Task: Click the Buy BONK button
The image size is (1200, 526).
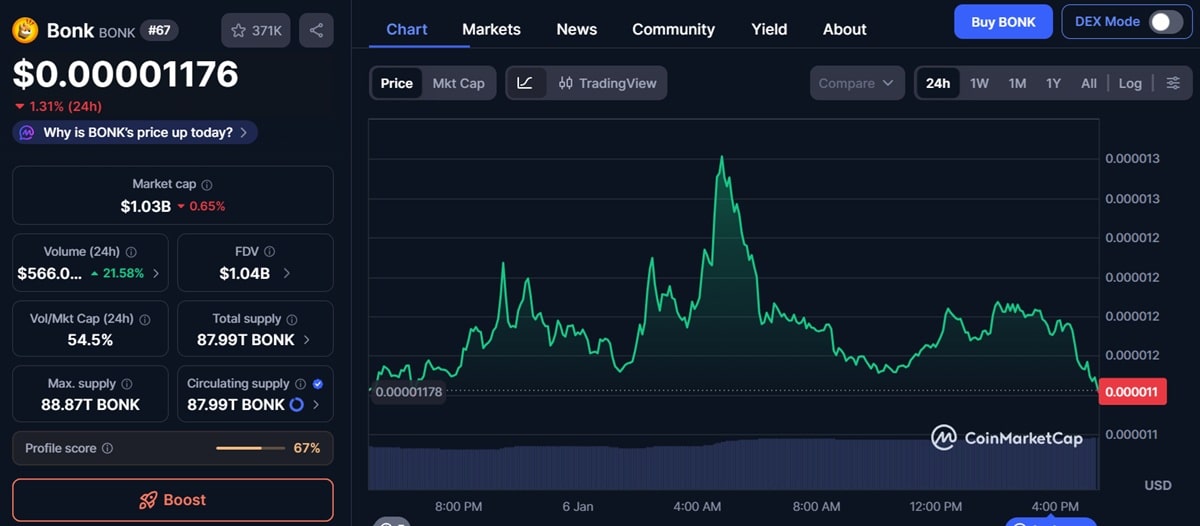Action: (1003, 22)
